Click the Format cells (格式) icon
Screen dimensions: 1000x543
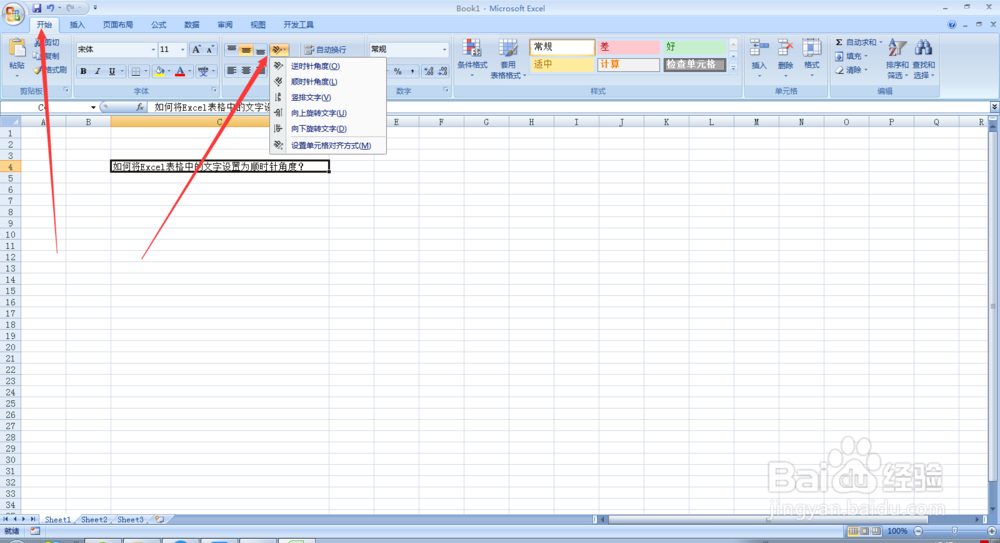tap(811, 48)
